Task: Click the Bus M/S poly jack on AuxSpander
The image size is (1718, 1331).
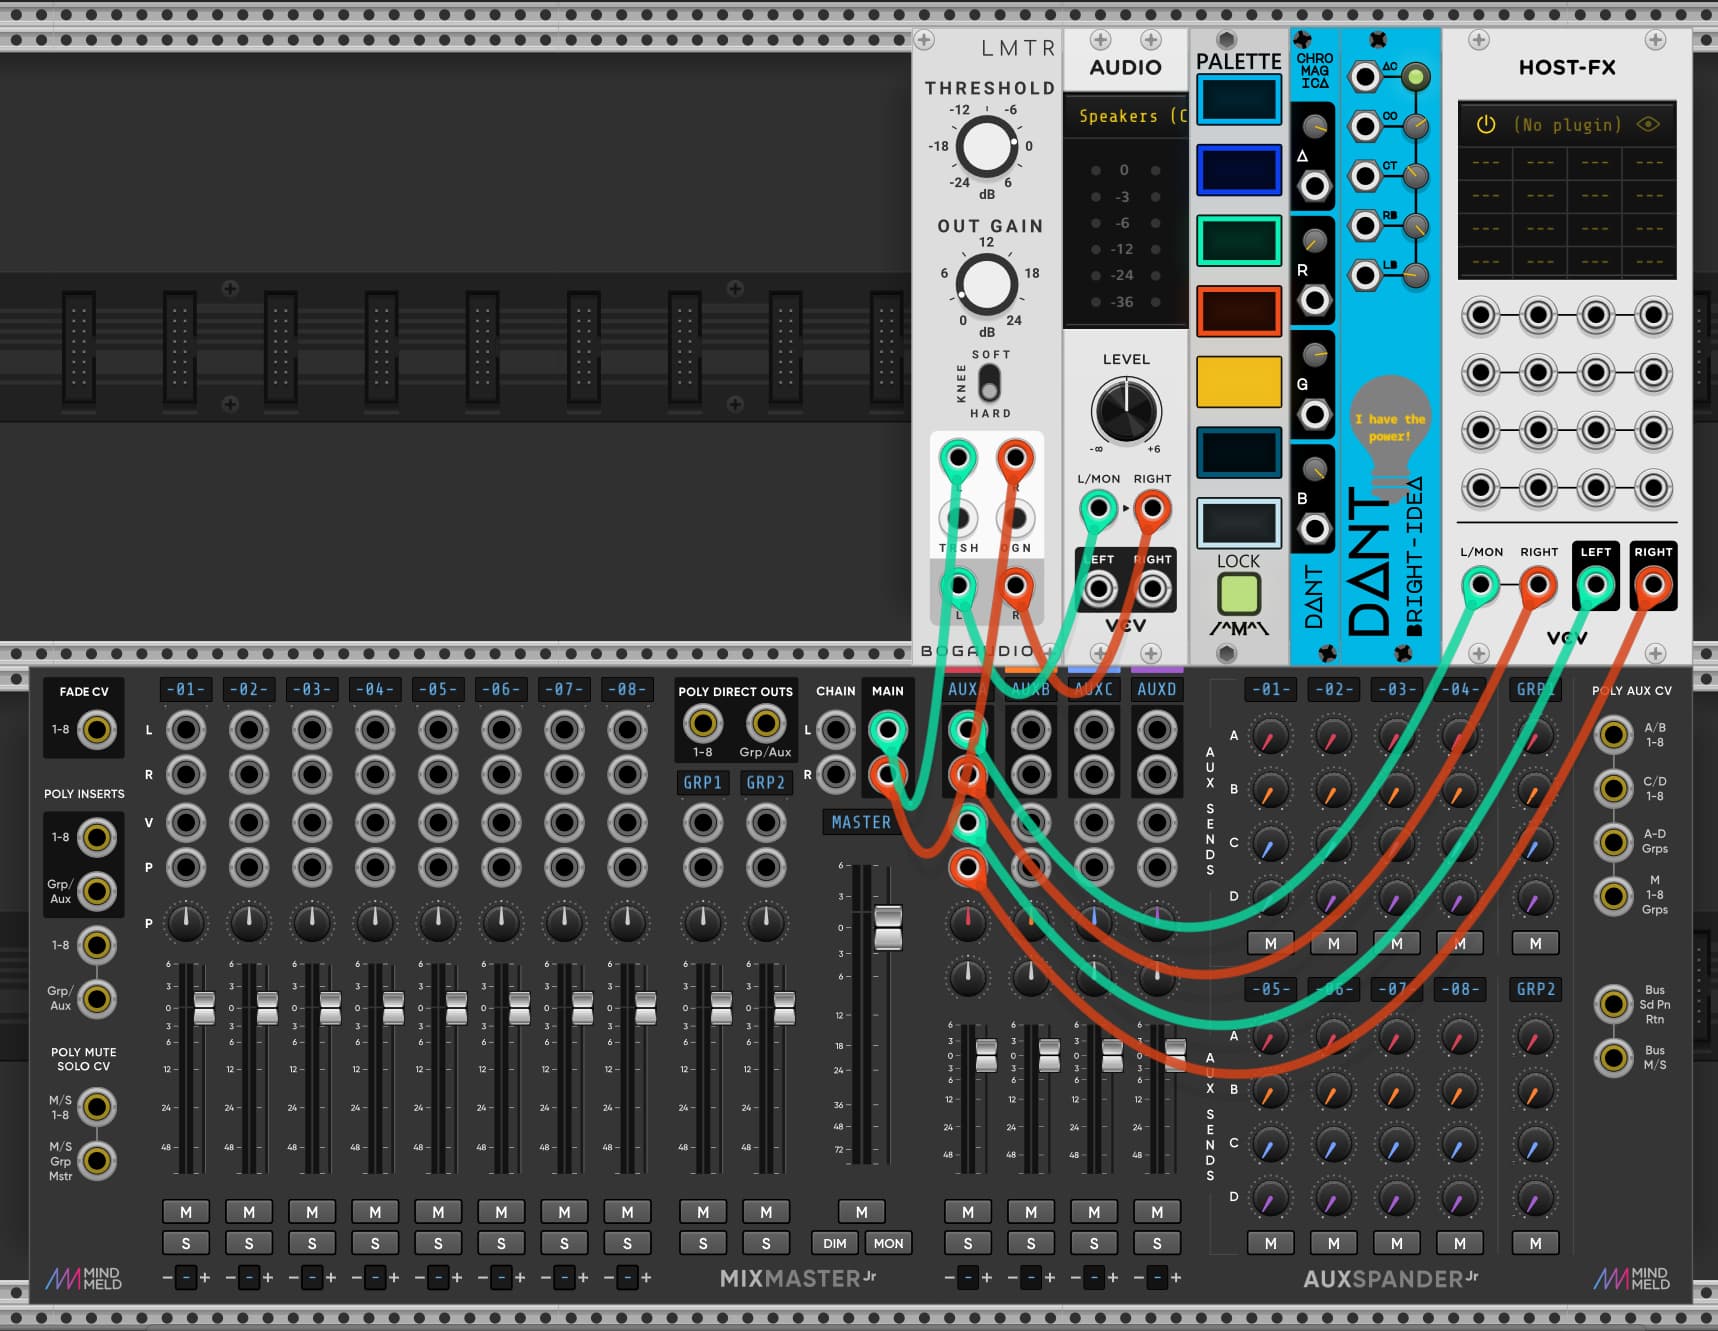Action: (1613, 1057)
